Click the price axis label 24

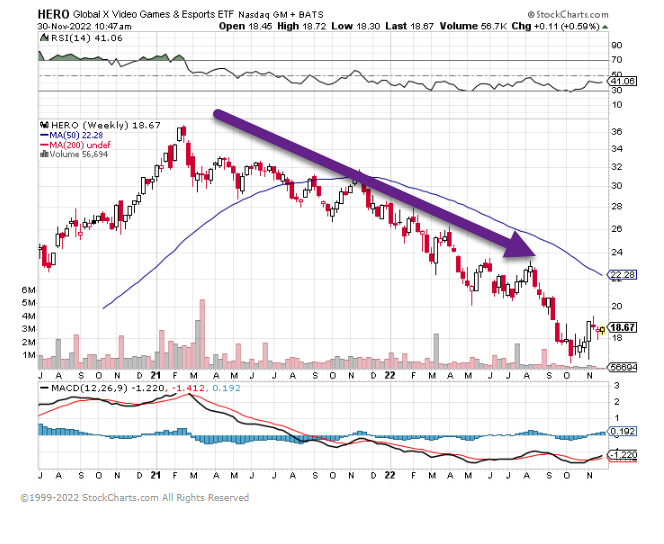617,252
